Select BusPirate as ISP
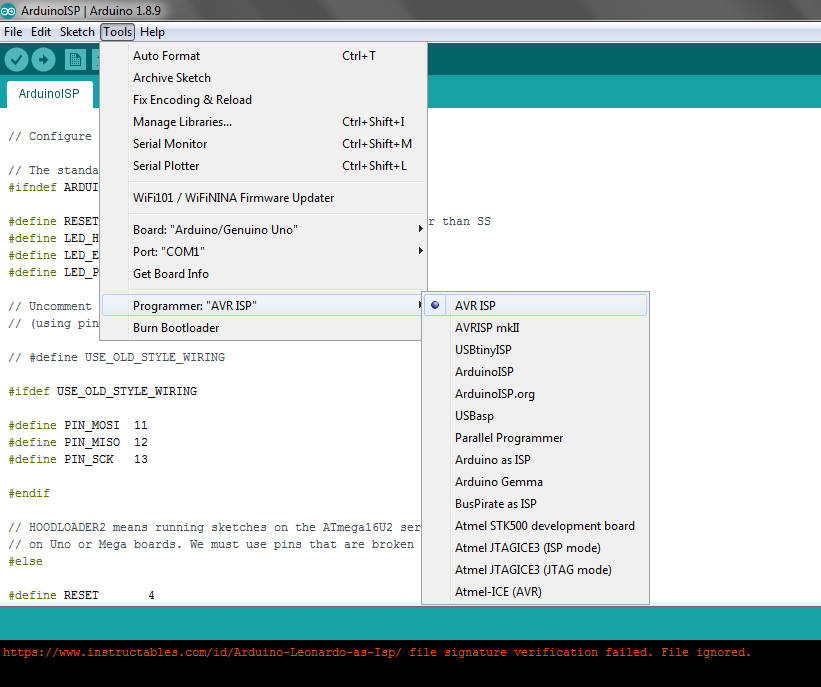This screenshot has width=821, height=687. click(x=535, y=504)
